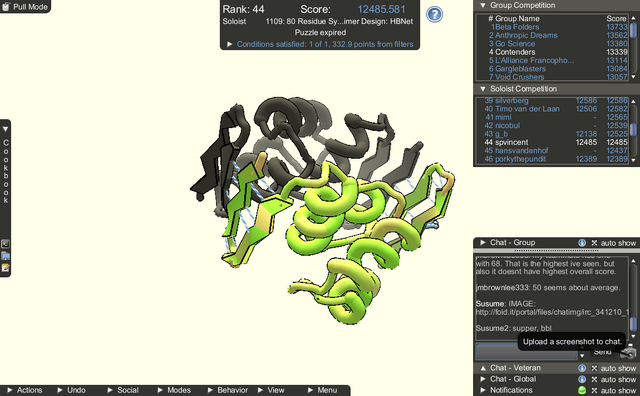Image resolution: width=640 pixels, height=396 pixels.
Task: Collapse the Cookbook side panel arrow
Action: tap(5, 129)
